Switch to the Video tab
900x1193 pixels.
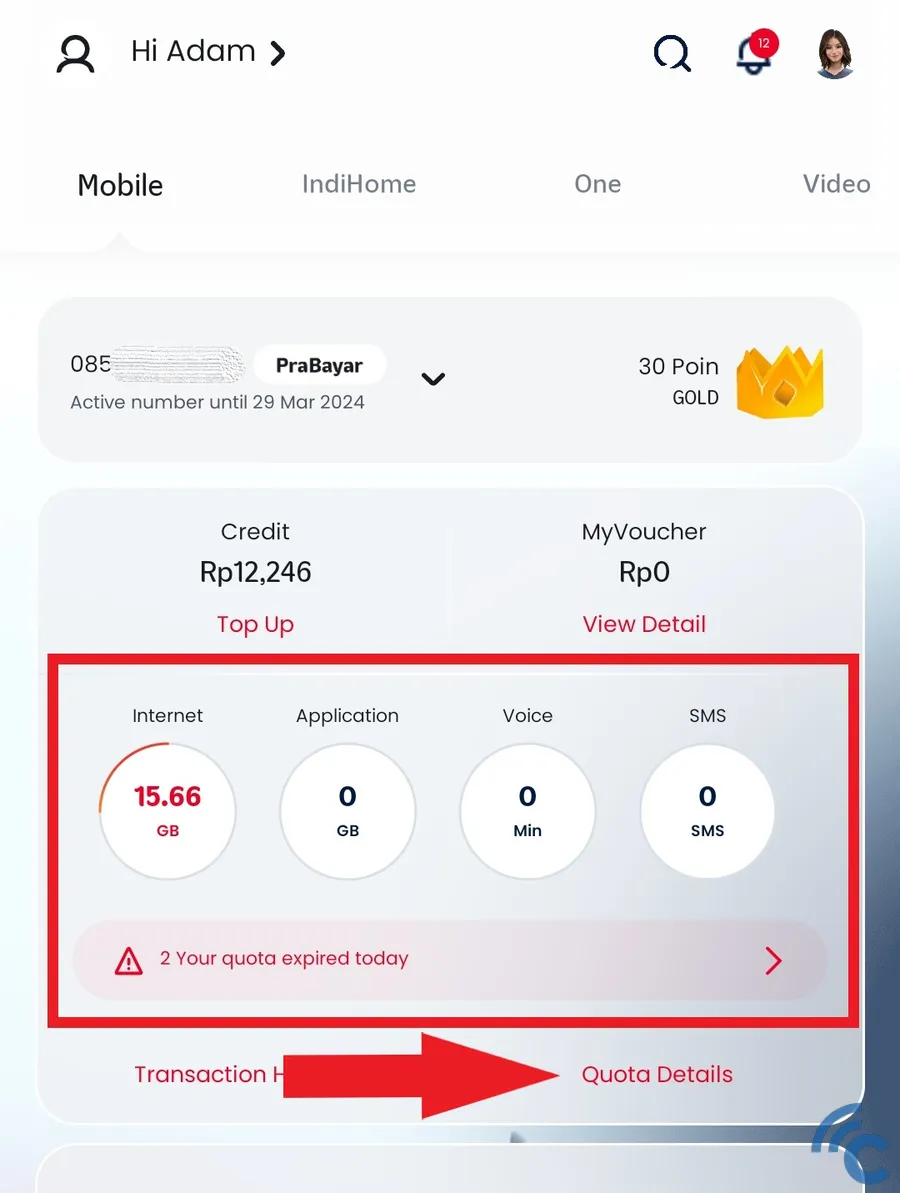(x=836, y=184)
